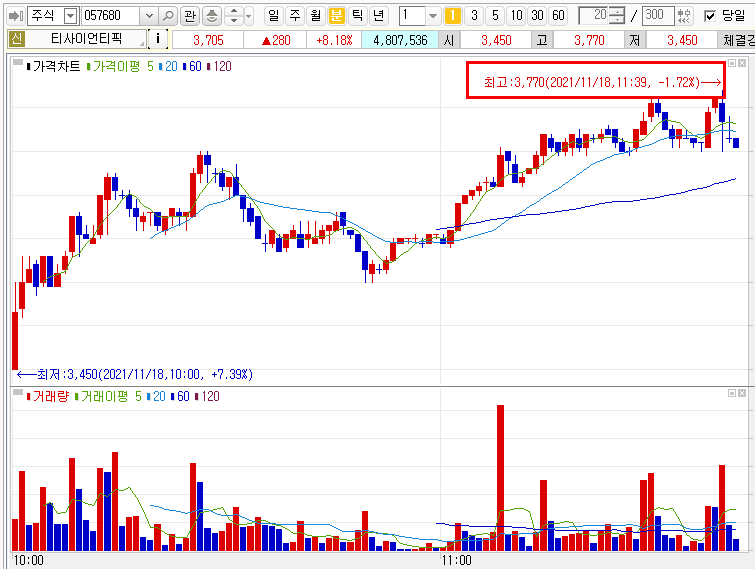Click the up/down stock navigation arrows
The width and height of the screenshot is (755, 569).
point(234,16)
